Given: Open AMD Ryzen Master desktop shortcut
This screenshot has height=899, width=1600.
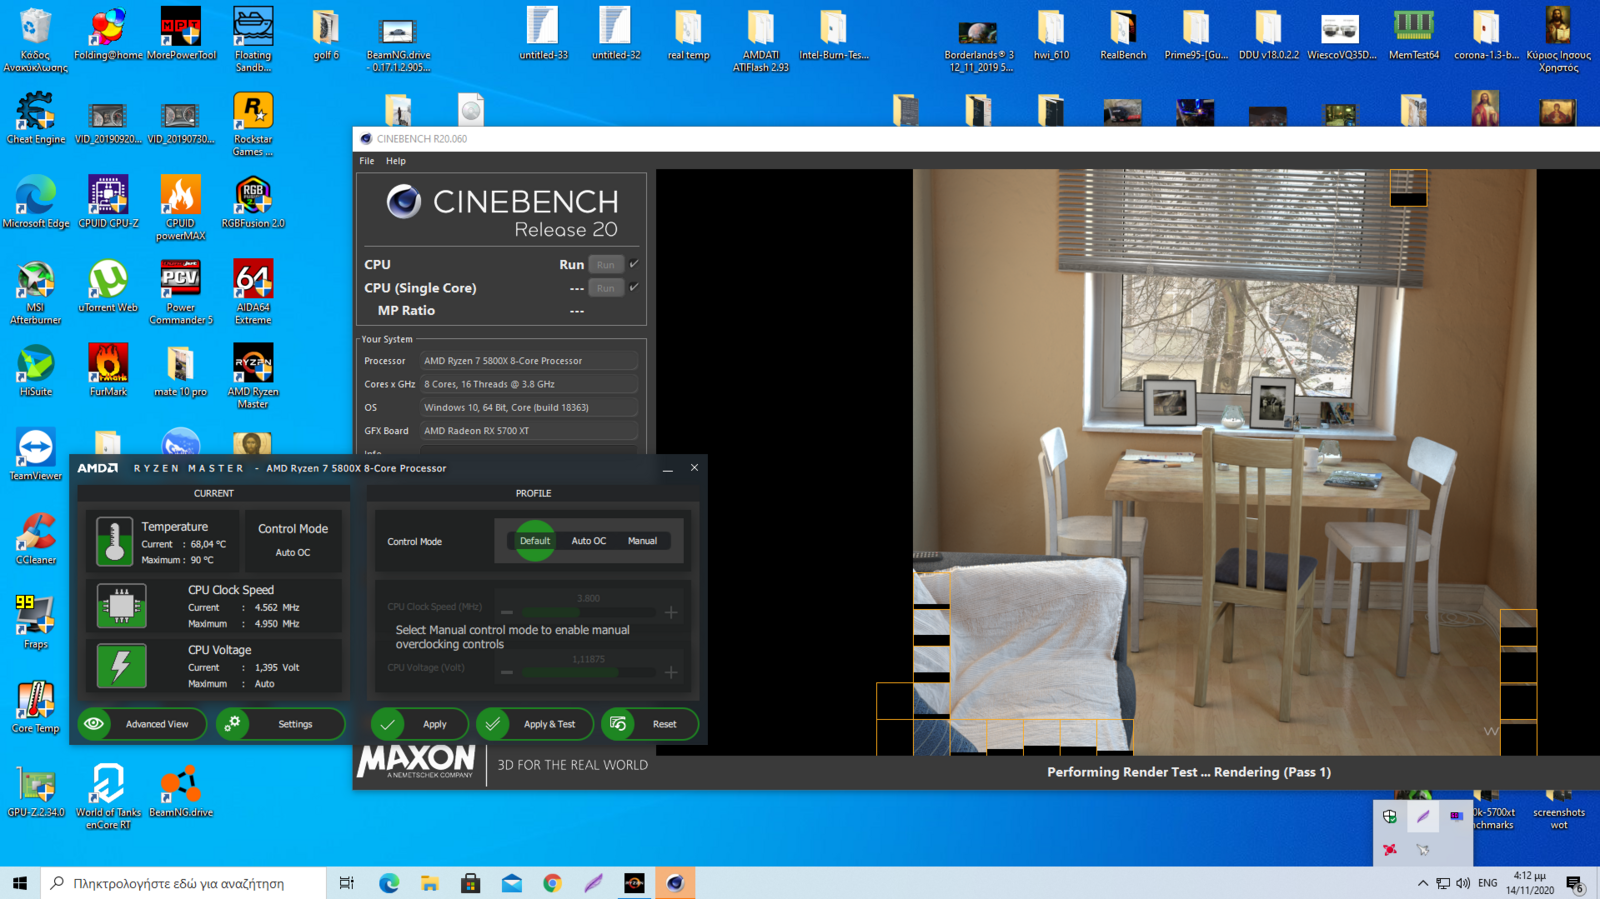Looking at the screenshot, I should 253,376.
